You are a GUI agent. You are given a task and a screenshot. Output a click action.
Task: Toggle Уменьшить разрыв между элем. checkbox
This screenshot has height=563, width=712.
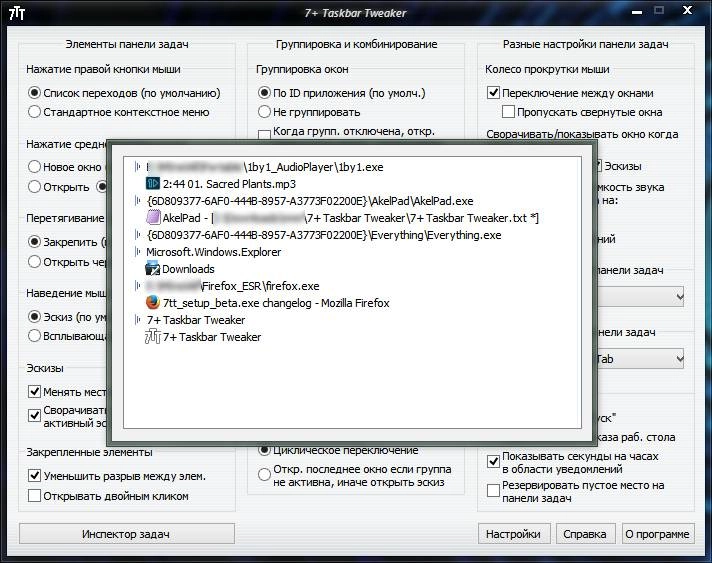(35, 475)
